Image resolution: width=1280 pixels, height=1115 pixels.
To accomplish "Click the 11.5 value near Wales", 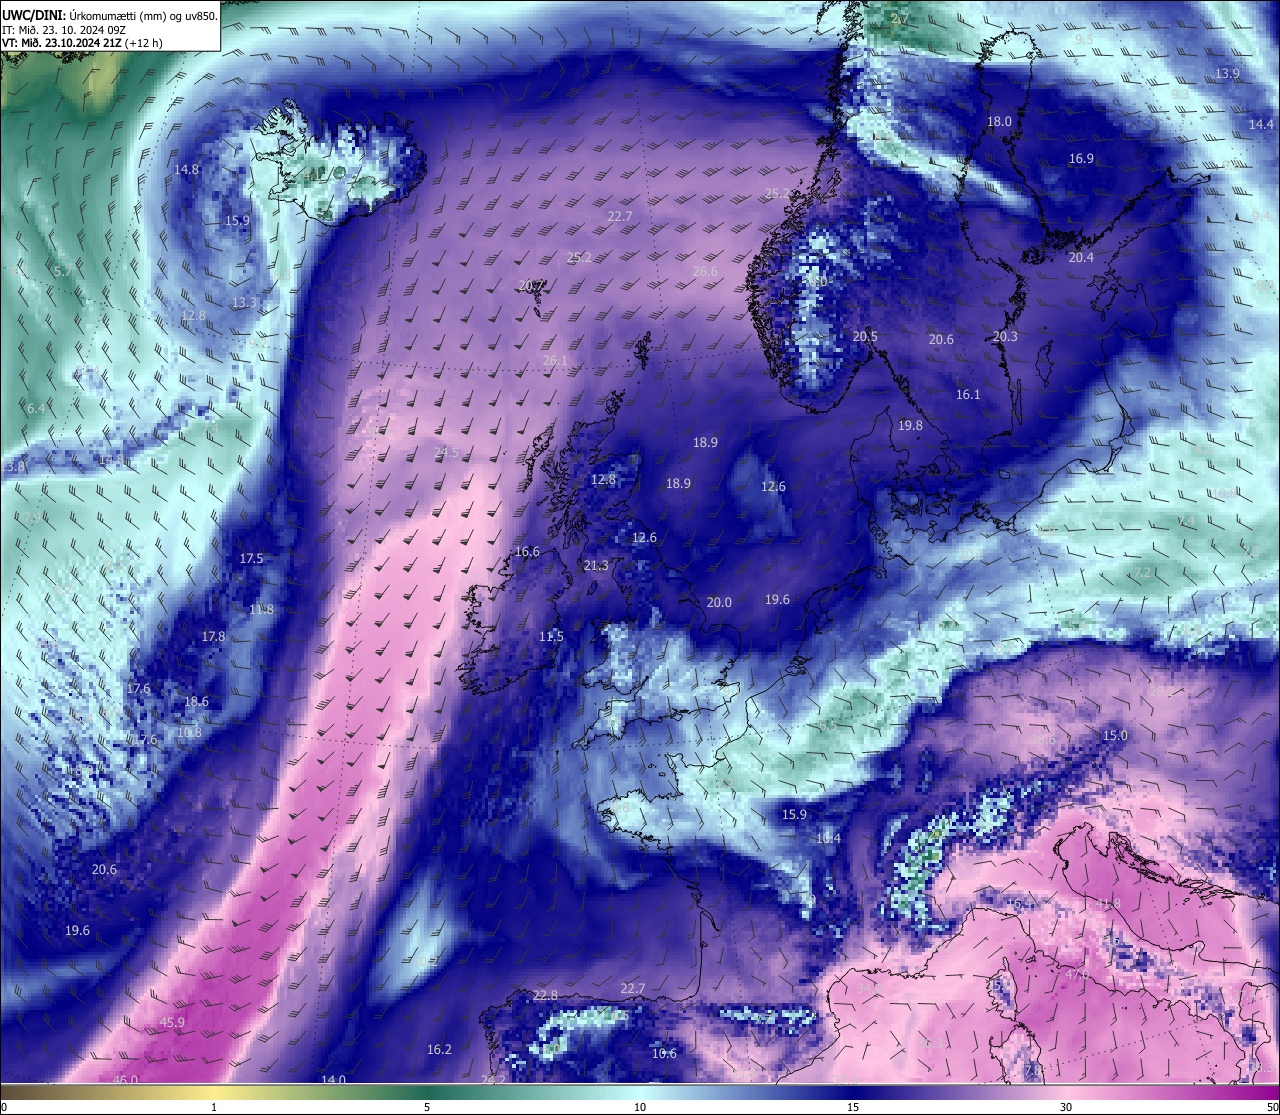I will click(551, 637).
